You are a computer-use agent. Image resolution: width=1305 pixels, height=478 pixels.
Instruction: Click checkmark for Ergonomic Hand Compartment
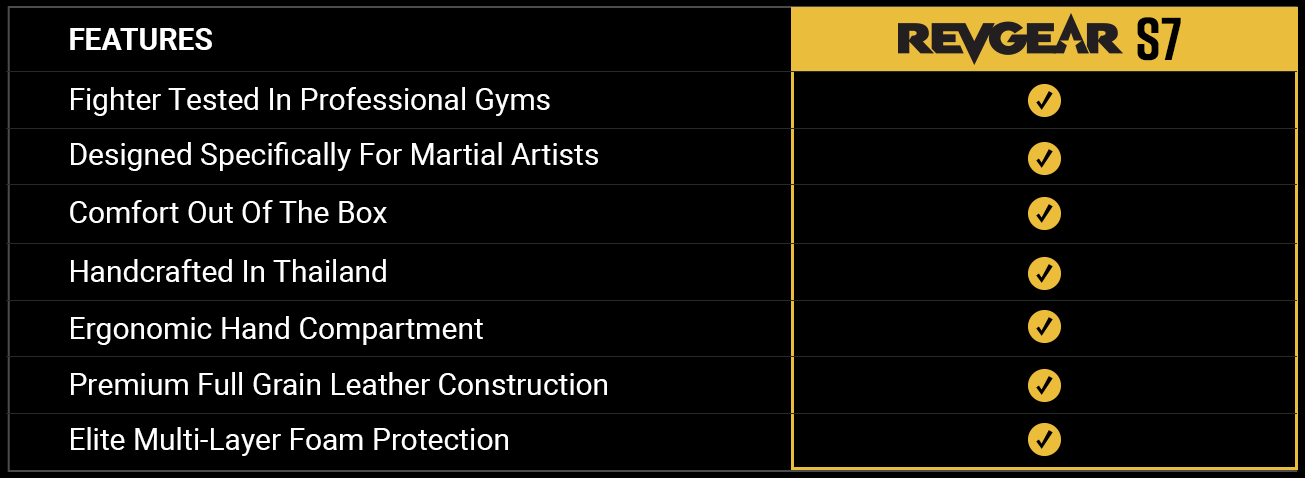(x=1044, y=327)
